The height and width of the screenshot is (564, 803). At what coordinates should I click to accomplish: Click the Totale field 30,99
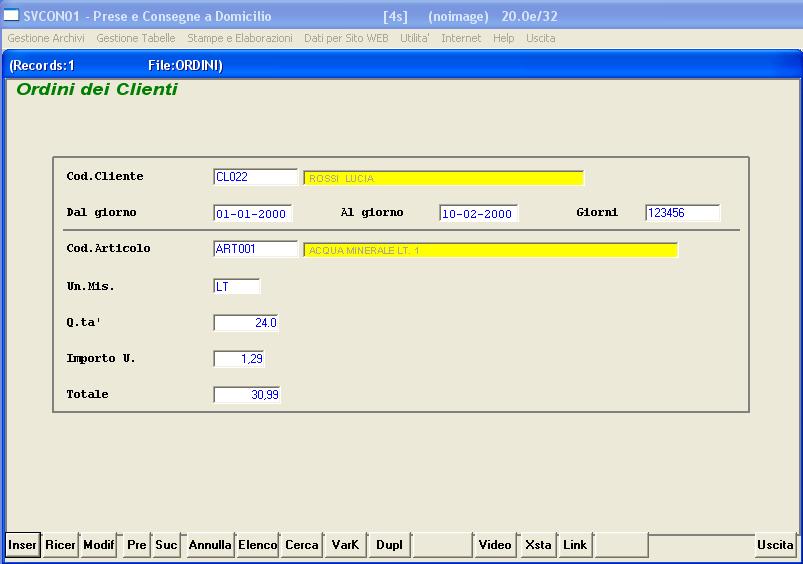[247, 394]
